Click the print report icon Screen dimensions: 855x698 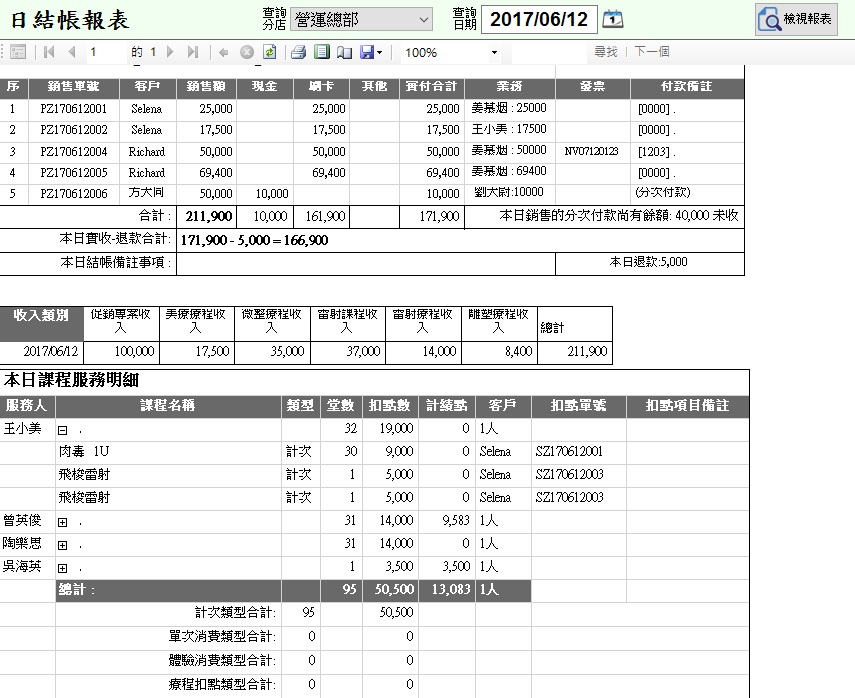click(x=298, y=52)
